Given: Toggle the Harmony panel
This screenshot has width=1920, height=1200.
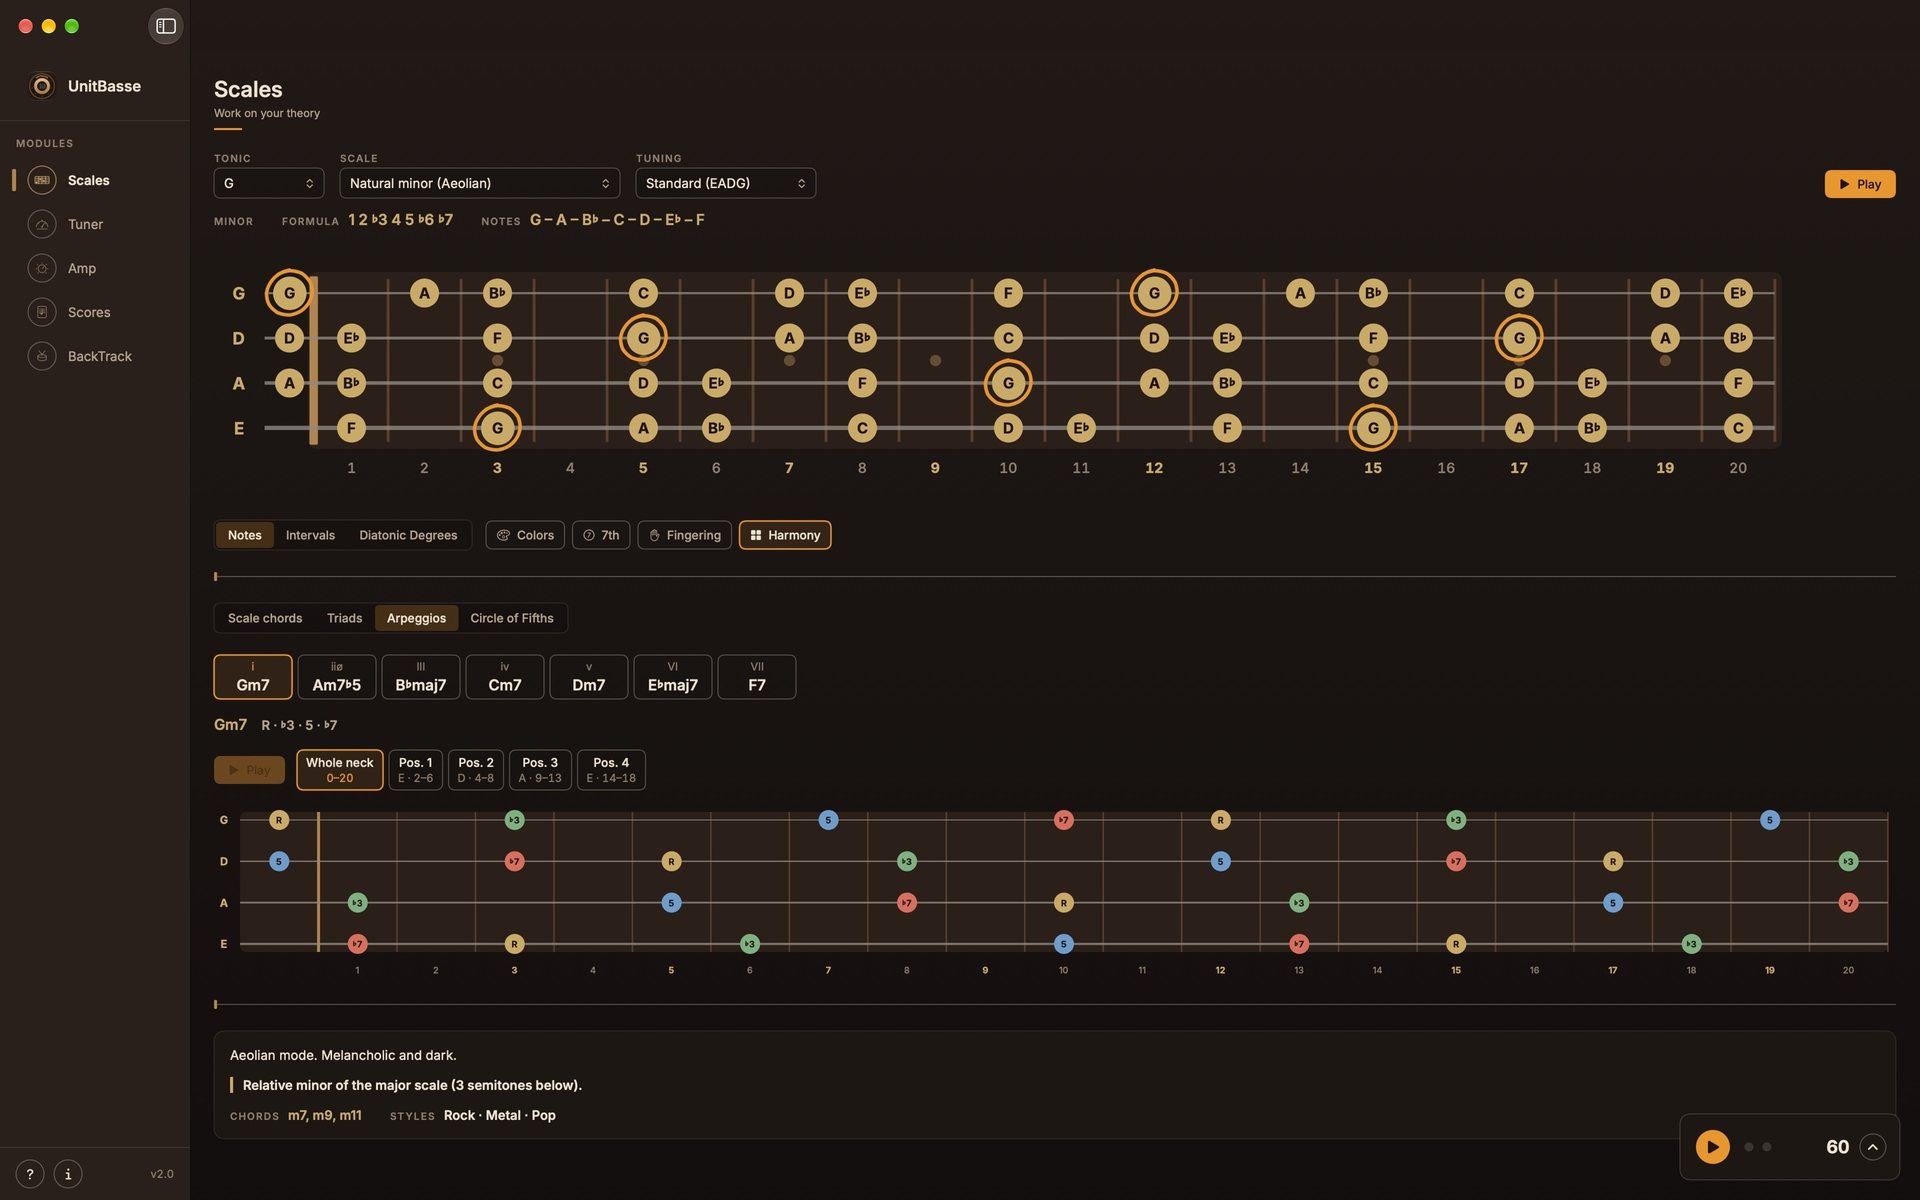Looking at the screenshot, I should tap(785, 535).
